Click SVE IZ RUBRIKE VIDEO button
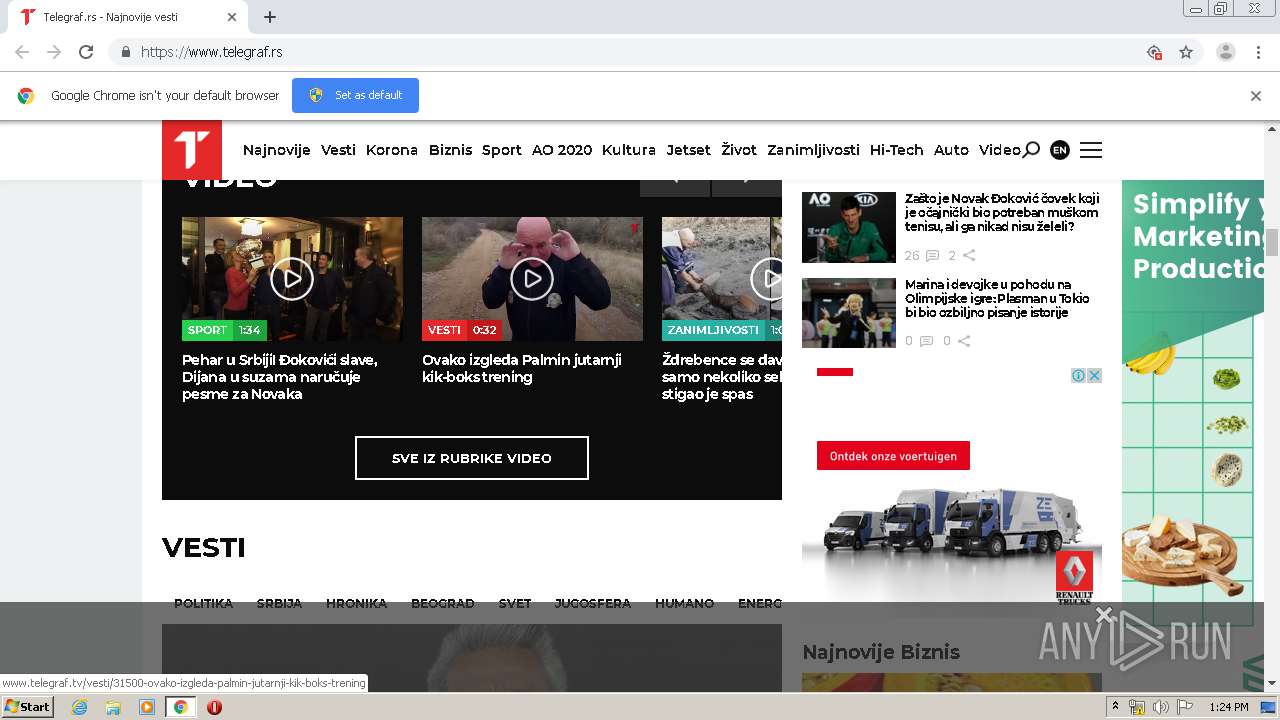The width and height of the screenshot is (1280, 720). point(472,458)
